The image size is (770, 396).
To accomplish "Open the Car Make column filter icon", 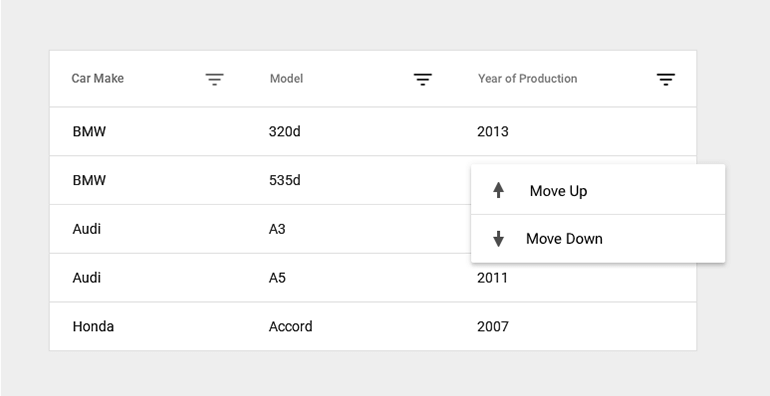I will pos(215,79).
